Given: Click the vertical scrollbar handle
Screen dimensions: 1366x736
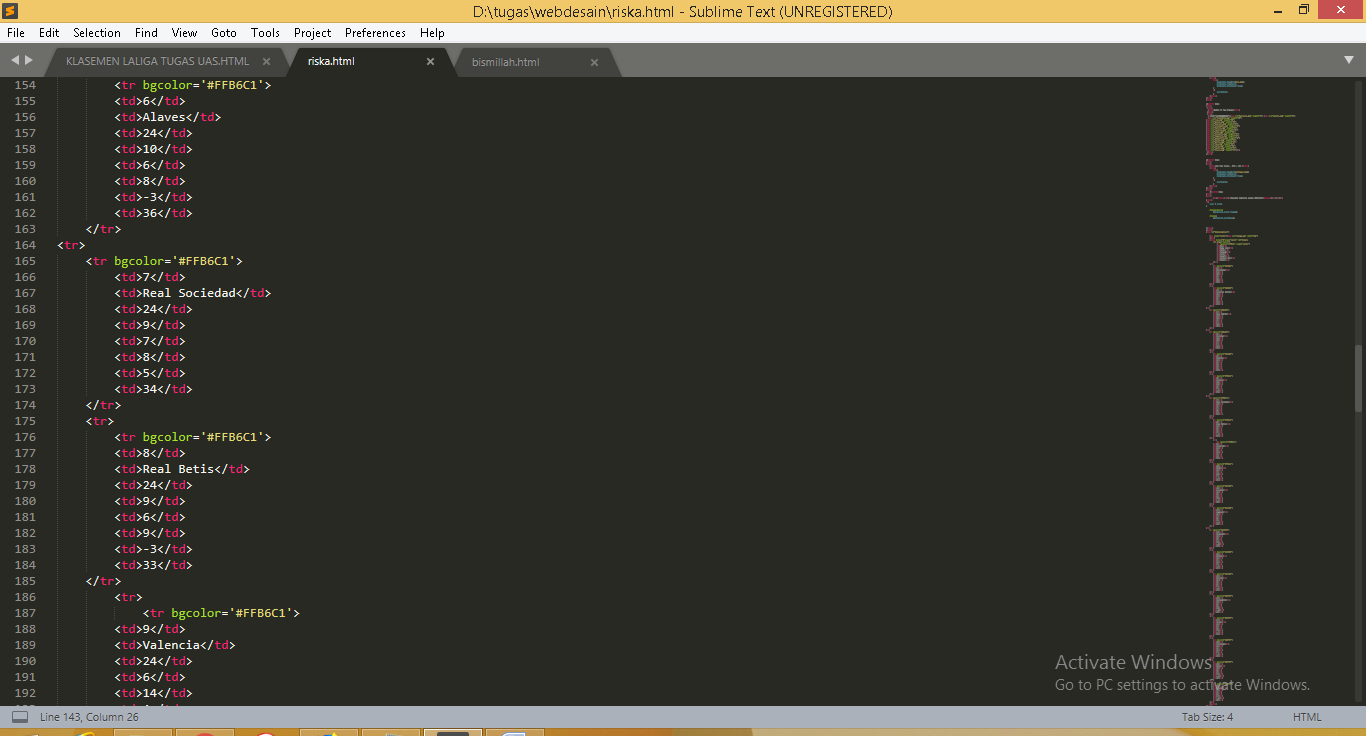Looking at the screenshot, I should [x=1357, y=378].
